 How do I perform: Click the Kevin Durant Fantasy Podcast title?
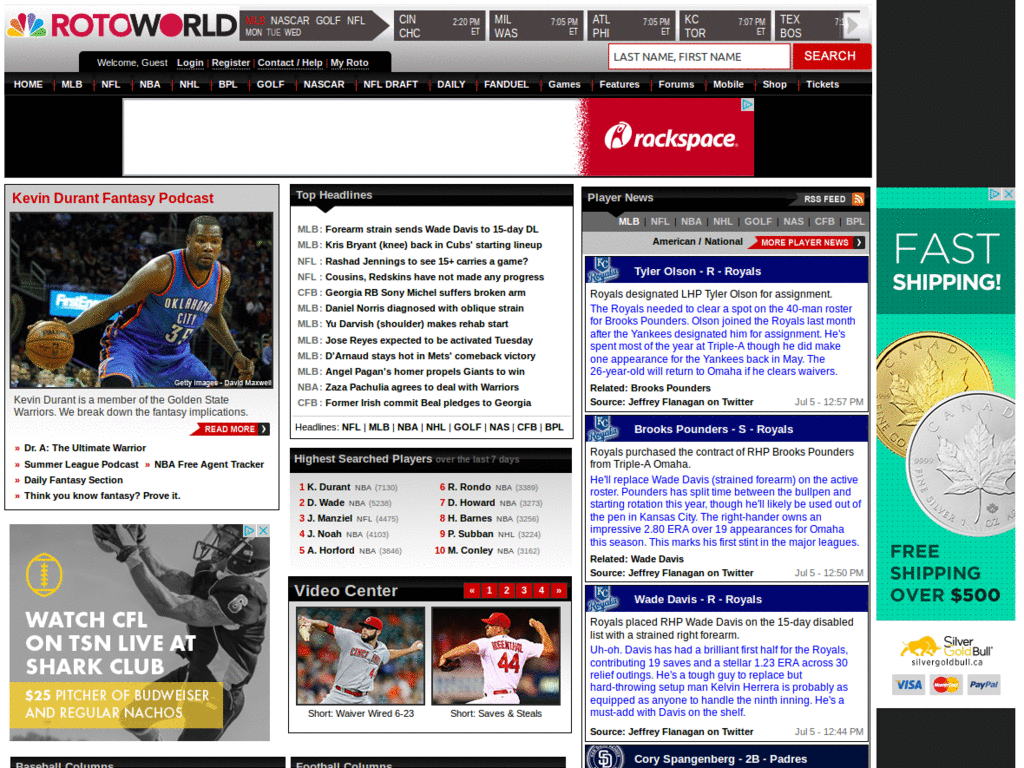pos(113,199)
